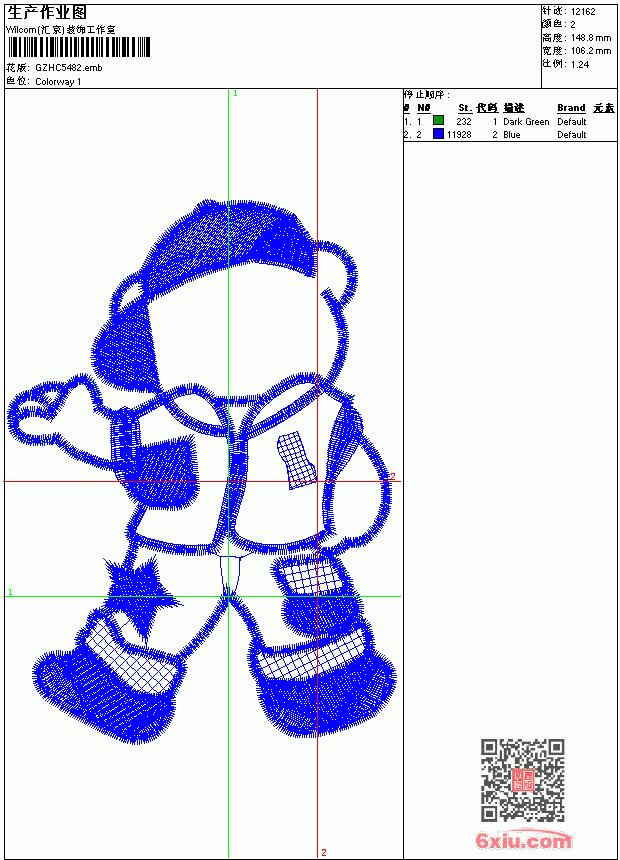Click the red guide label 2 at bottom
620x860 pixels.
tap(324, 852)
